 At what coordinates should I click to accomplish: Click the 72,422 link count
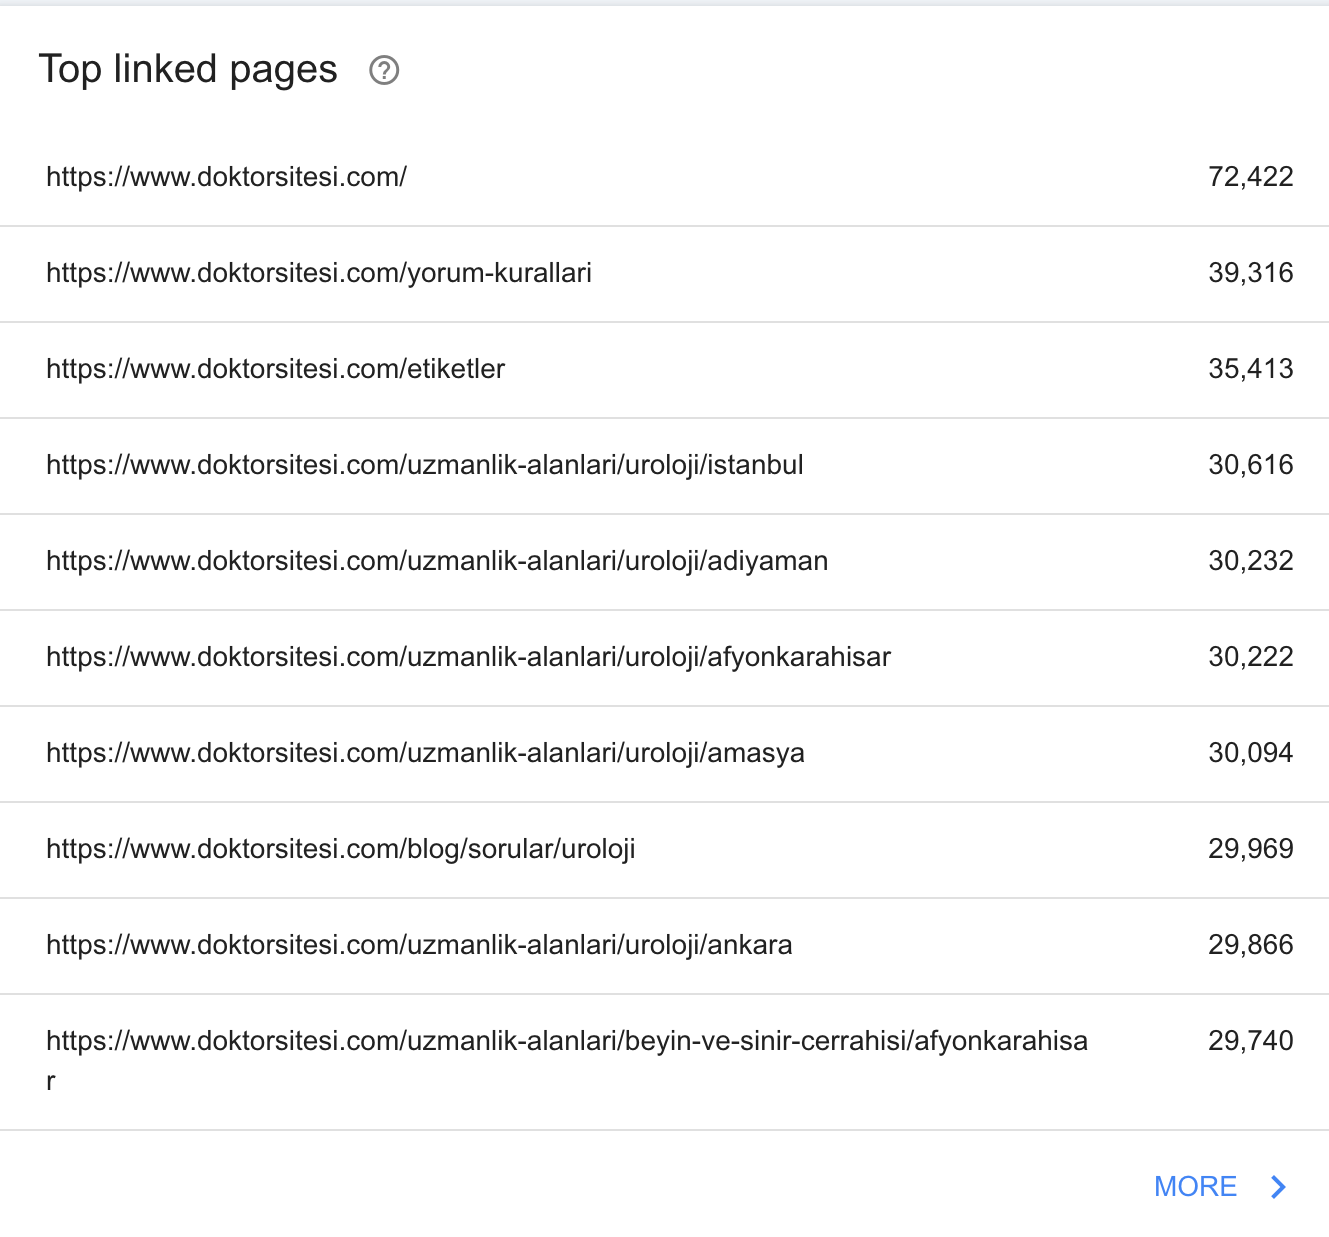point(1250,177)
